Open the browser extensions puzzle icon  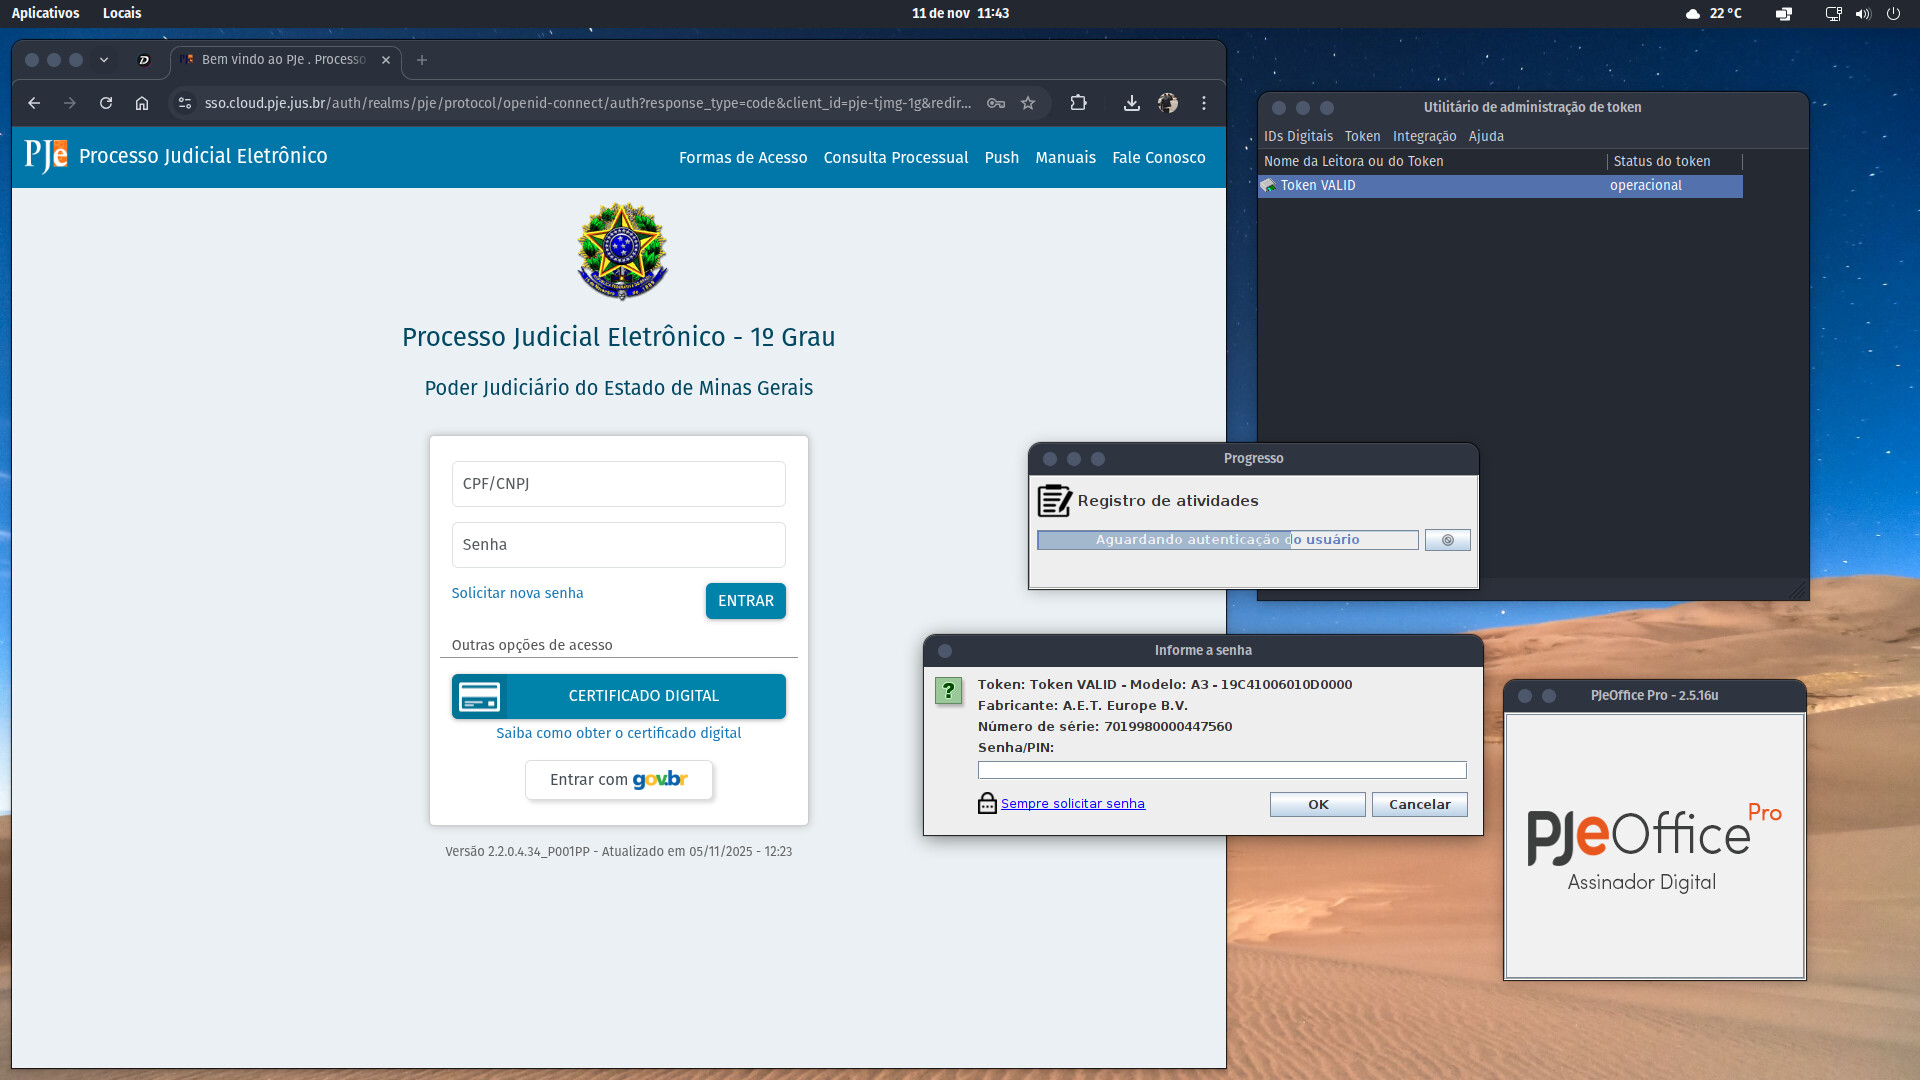click(x=1078, y=103)
